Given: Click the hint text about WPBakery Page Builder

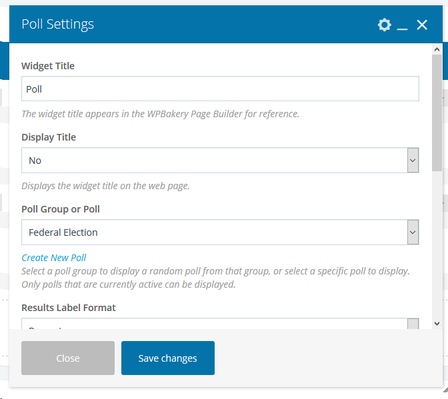Looking at the screenshot, I should click(x=160, y=114).
